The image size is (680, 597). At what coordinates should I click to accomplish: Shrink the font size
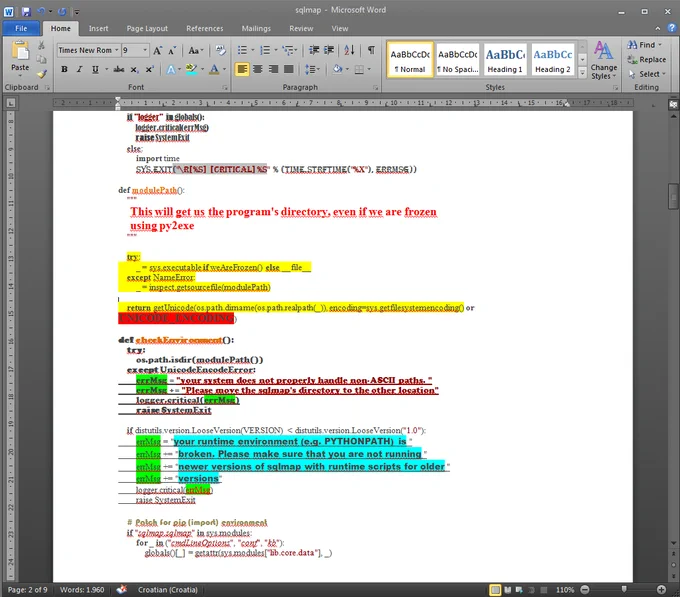coord(172,51)
